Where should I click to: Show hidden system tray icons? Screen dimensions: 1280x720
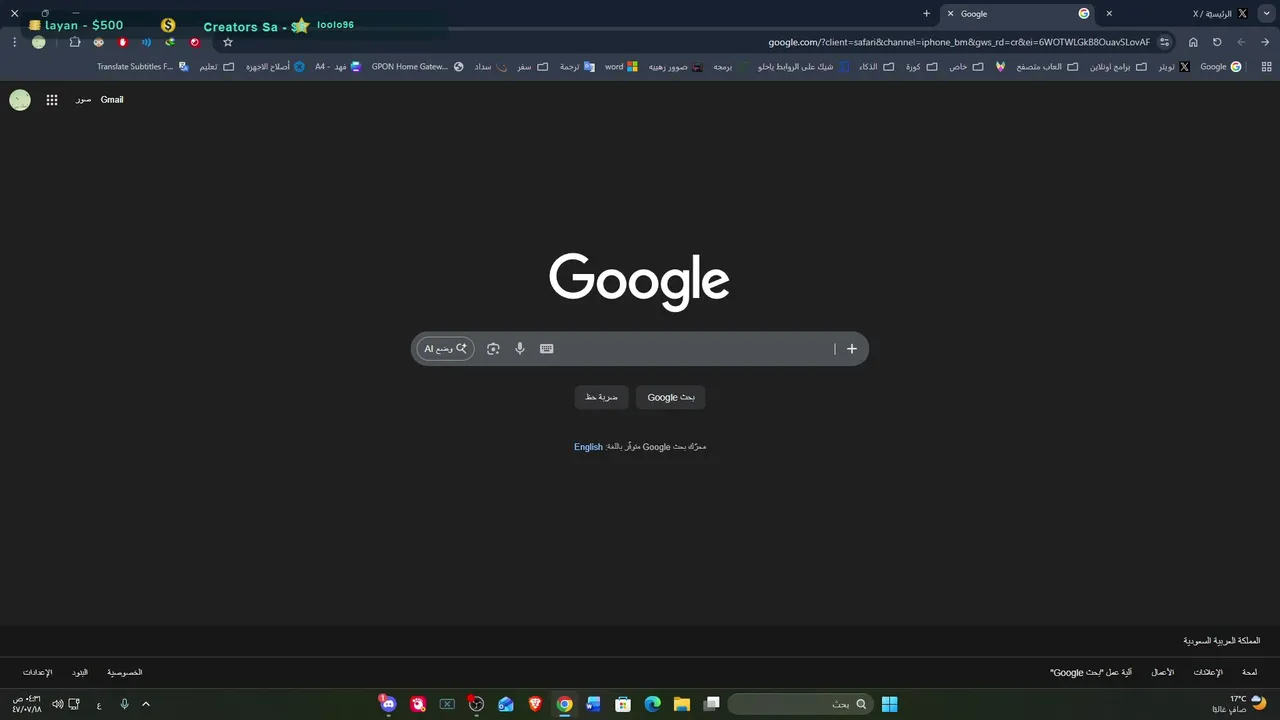pyautogui.click(x=146, y=704)
